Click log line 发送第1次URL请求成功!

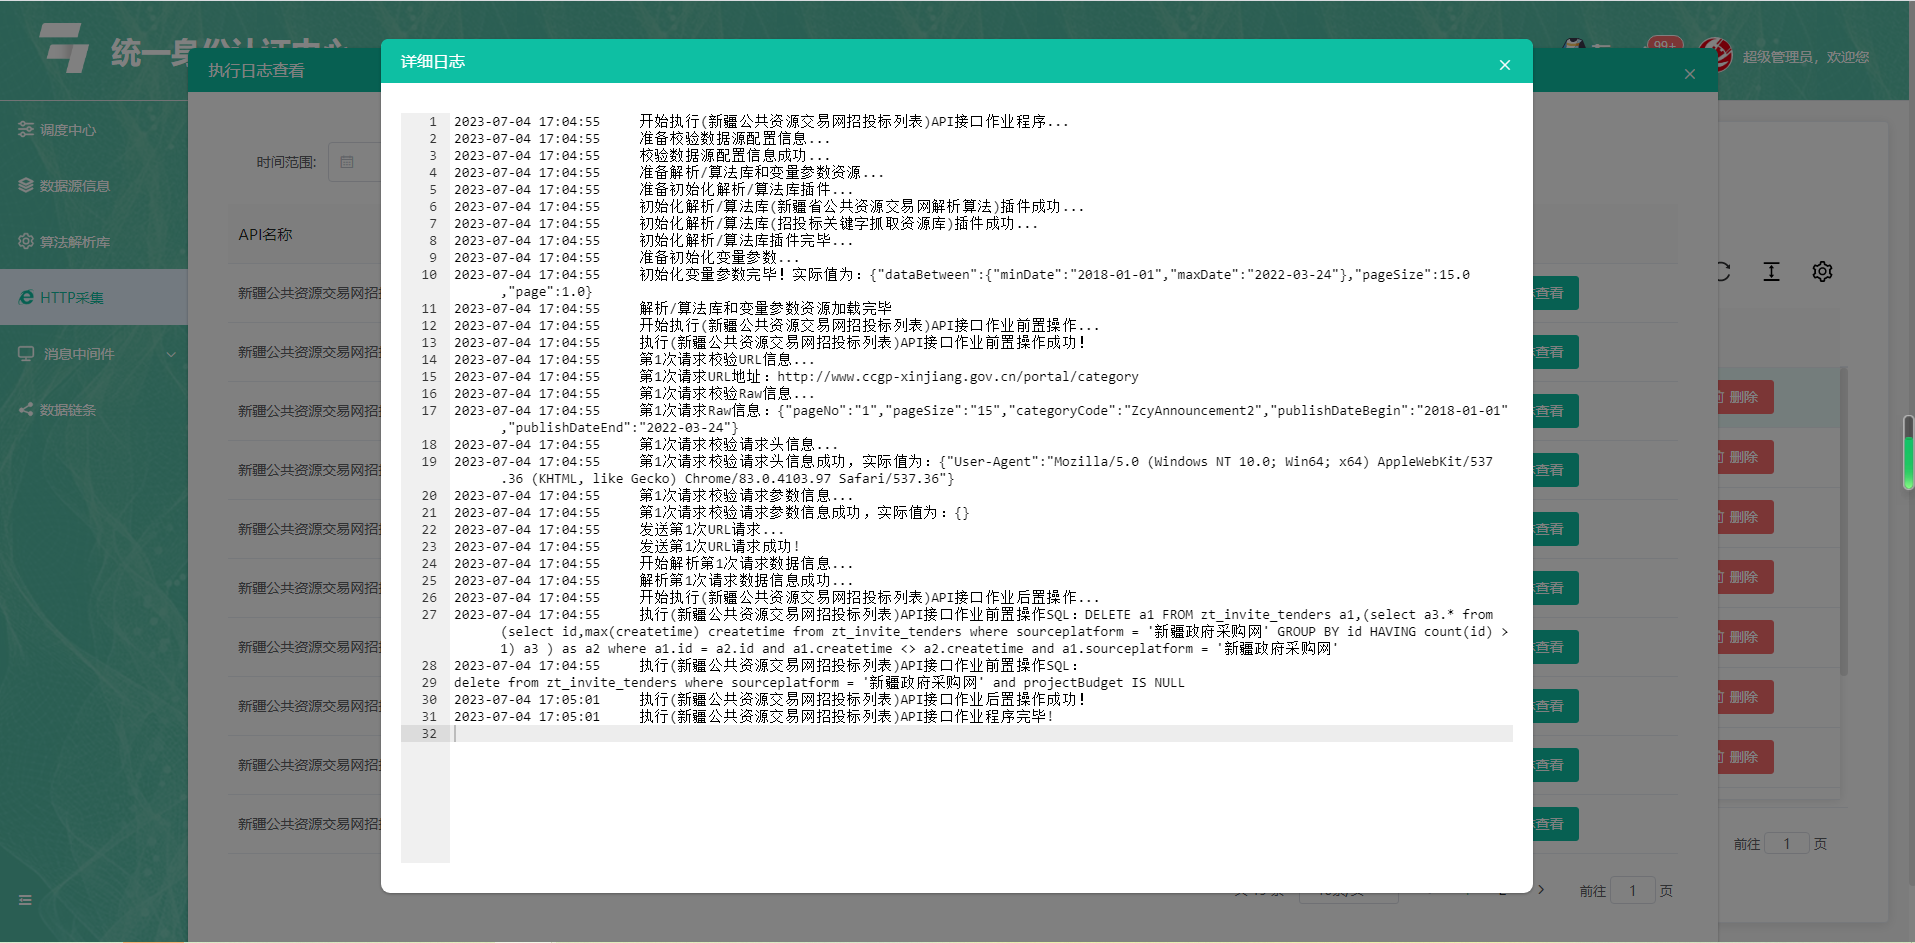[x=720, y=547]
